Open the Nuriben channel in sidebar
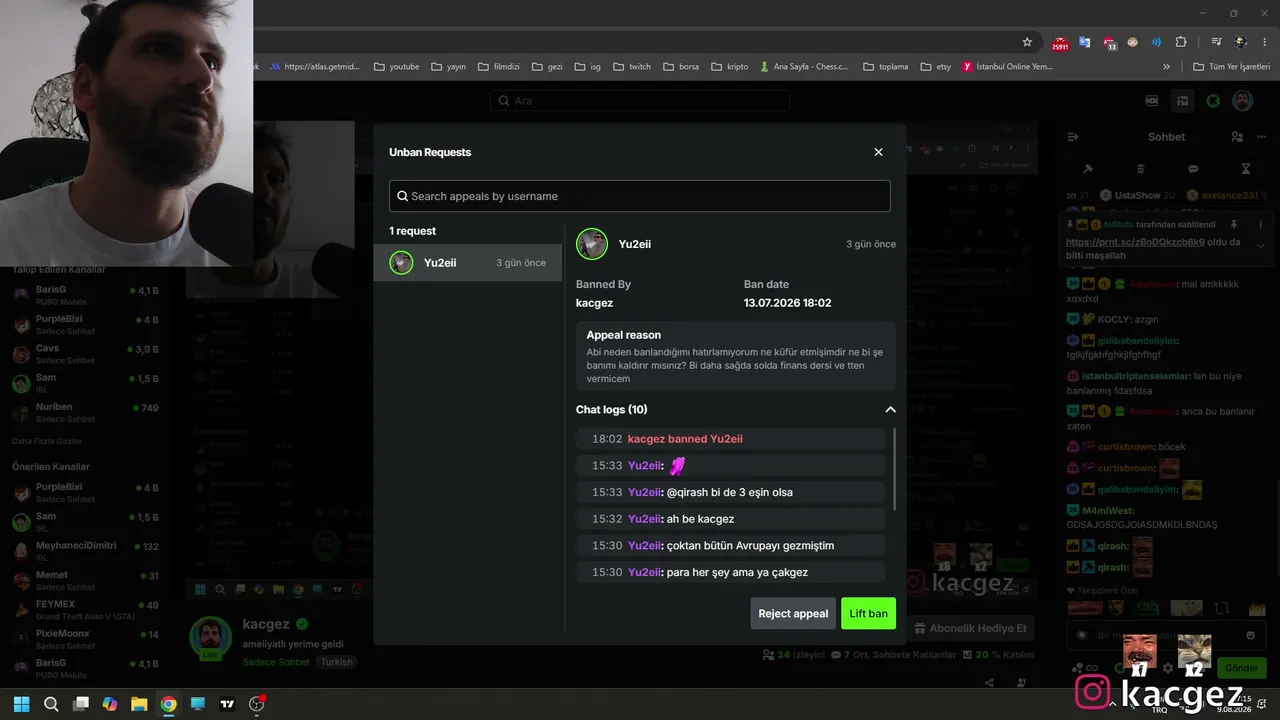This screenshot has height=720, width=1280. pos(85,412)
